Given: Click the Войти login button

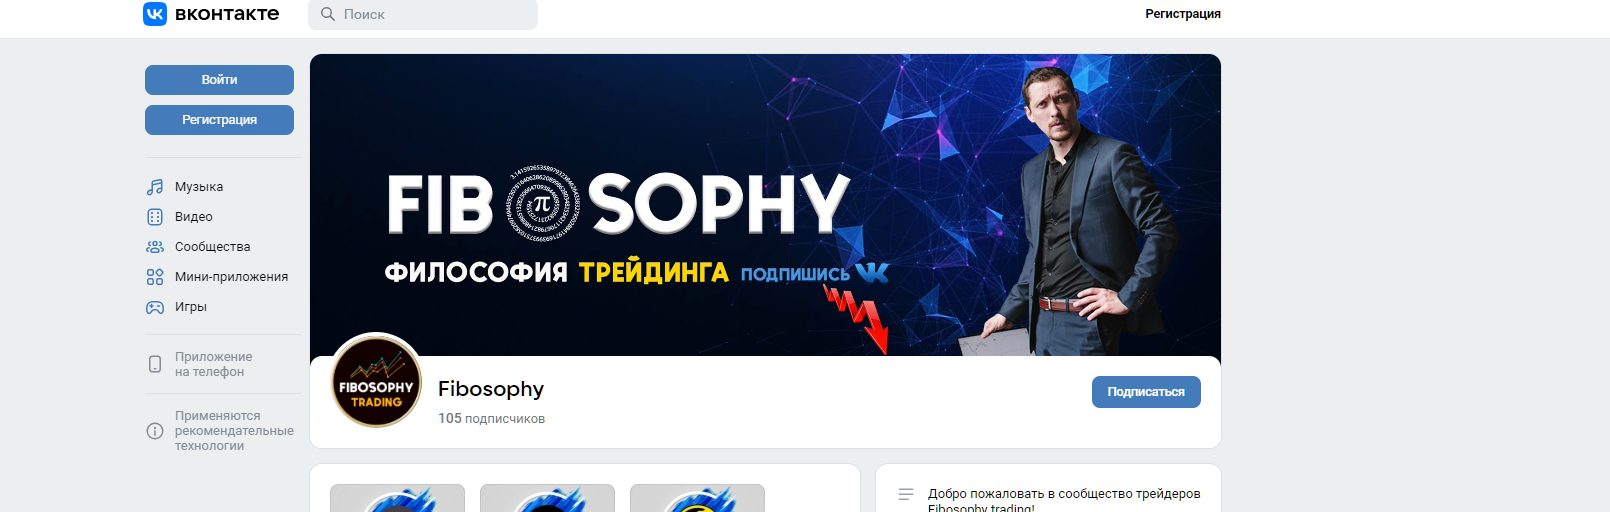Looking at the screenshot, I should [x=219, y=80].
